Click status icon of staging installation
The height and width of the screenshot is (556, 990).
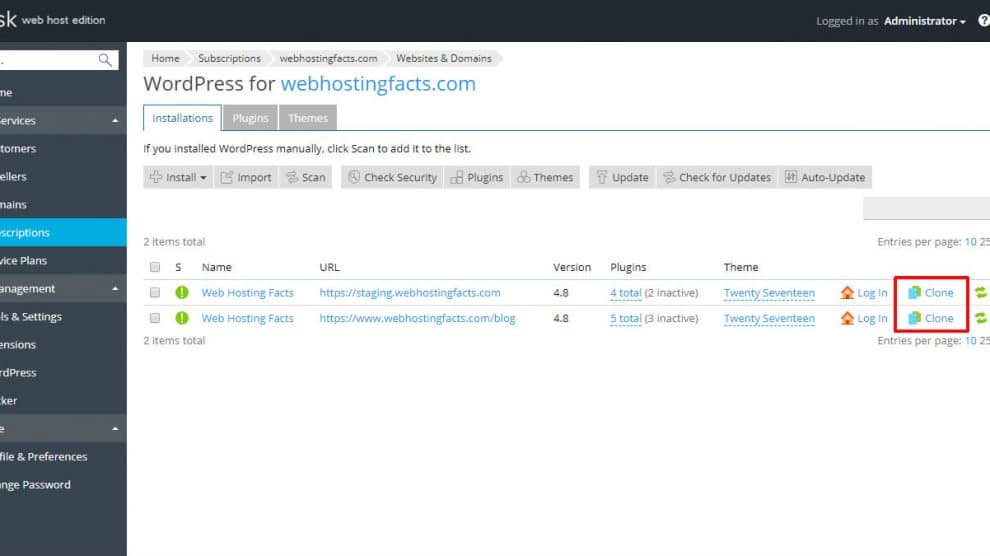(x=182, y=292)
